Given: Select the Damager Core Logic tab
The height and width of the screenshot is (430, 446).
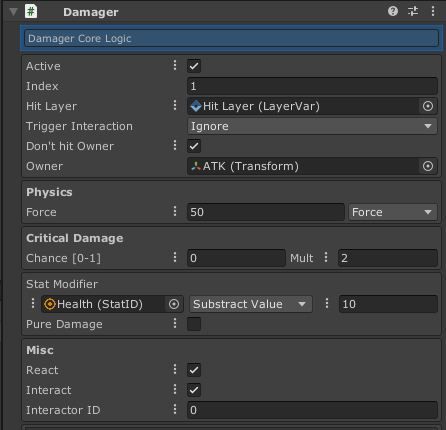Looking at the screenshot, I should tap(231, 38).
